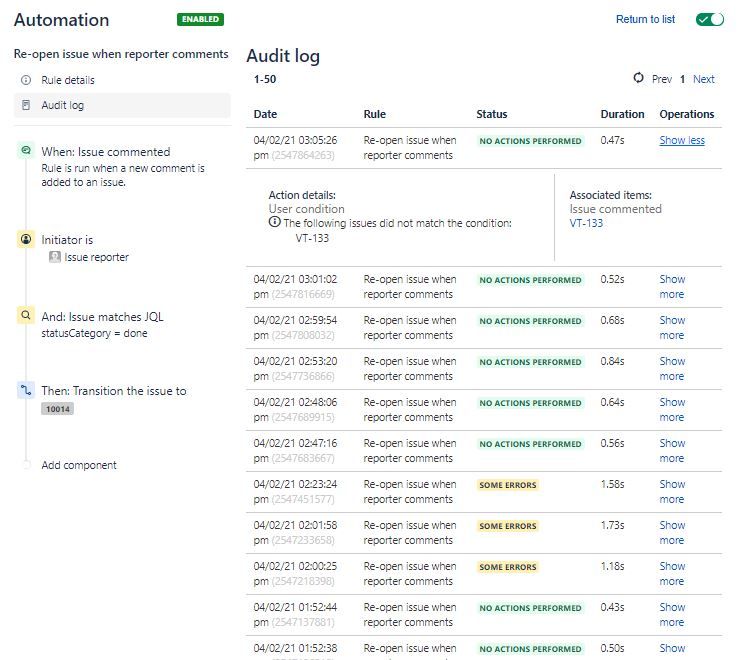
Task: Show more for 02:00:25 pm error entry
Action: tap(672, 574)
